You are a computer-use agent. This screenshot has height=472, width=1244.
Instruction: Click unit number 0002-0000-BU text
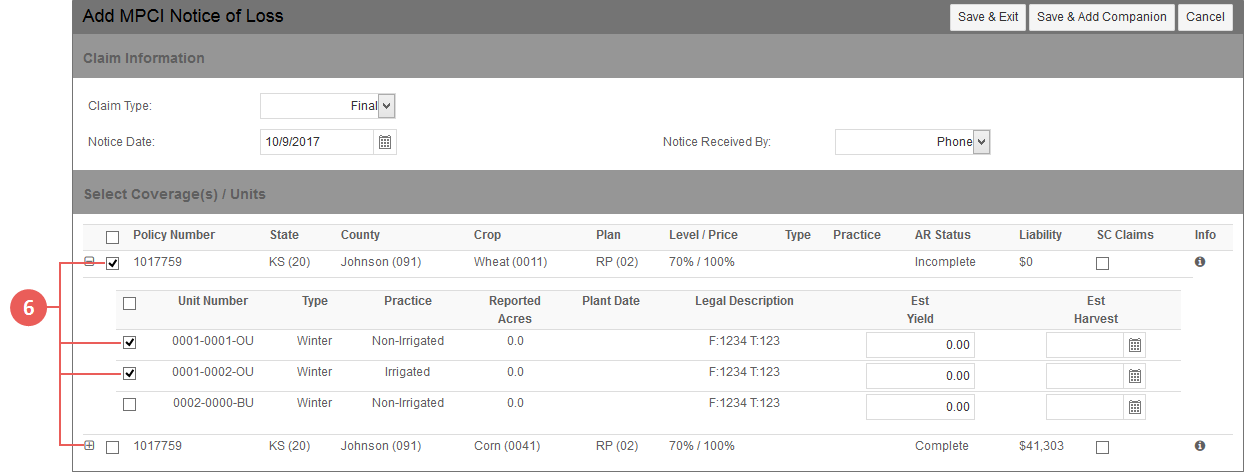213,403
